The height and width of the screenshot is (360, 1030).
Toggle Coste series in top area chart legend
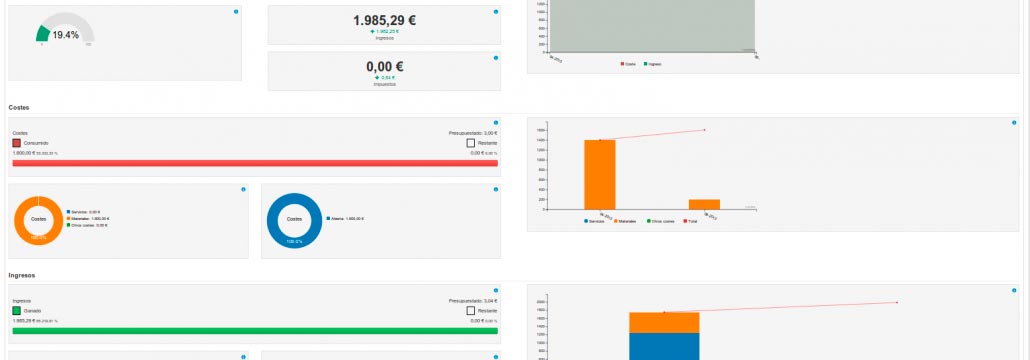[629, 64]
